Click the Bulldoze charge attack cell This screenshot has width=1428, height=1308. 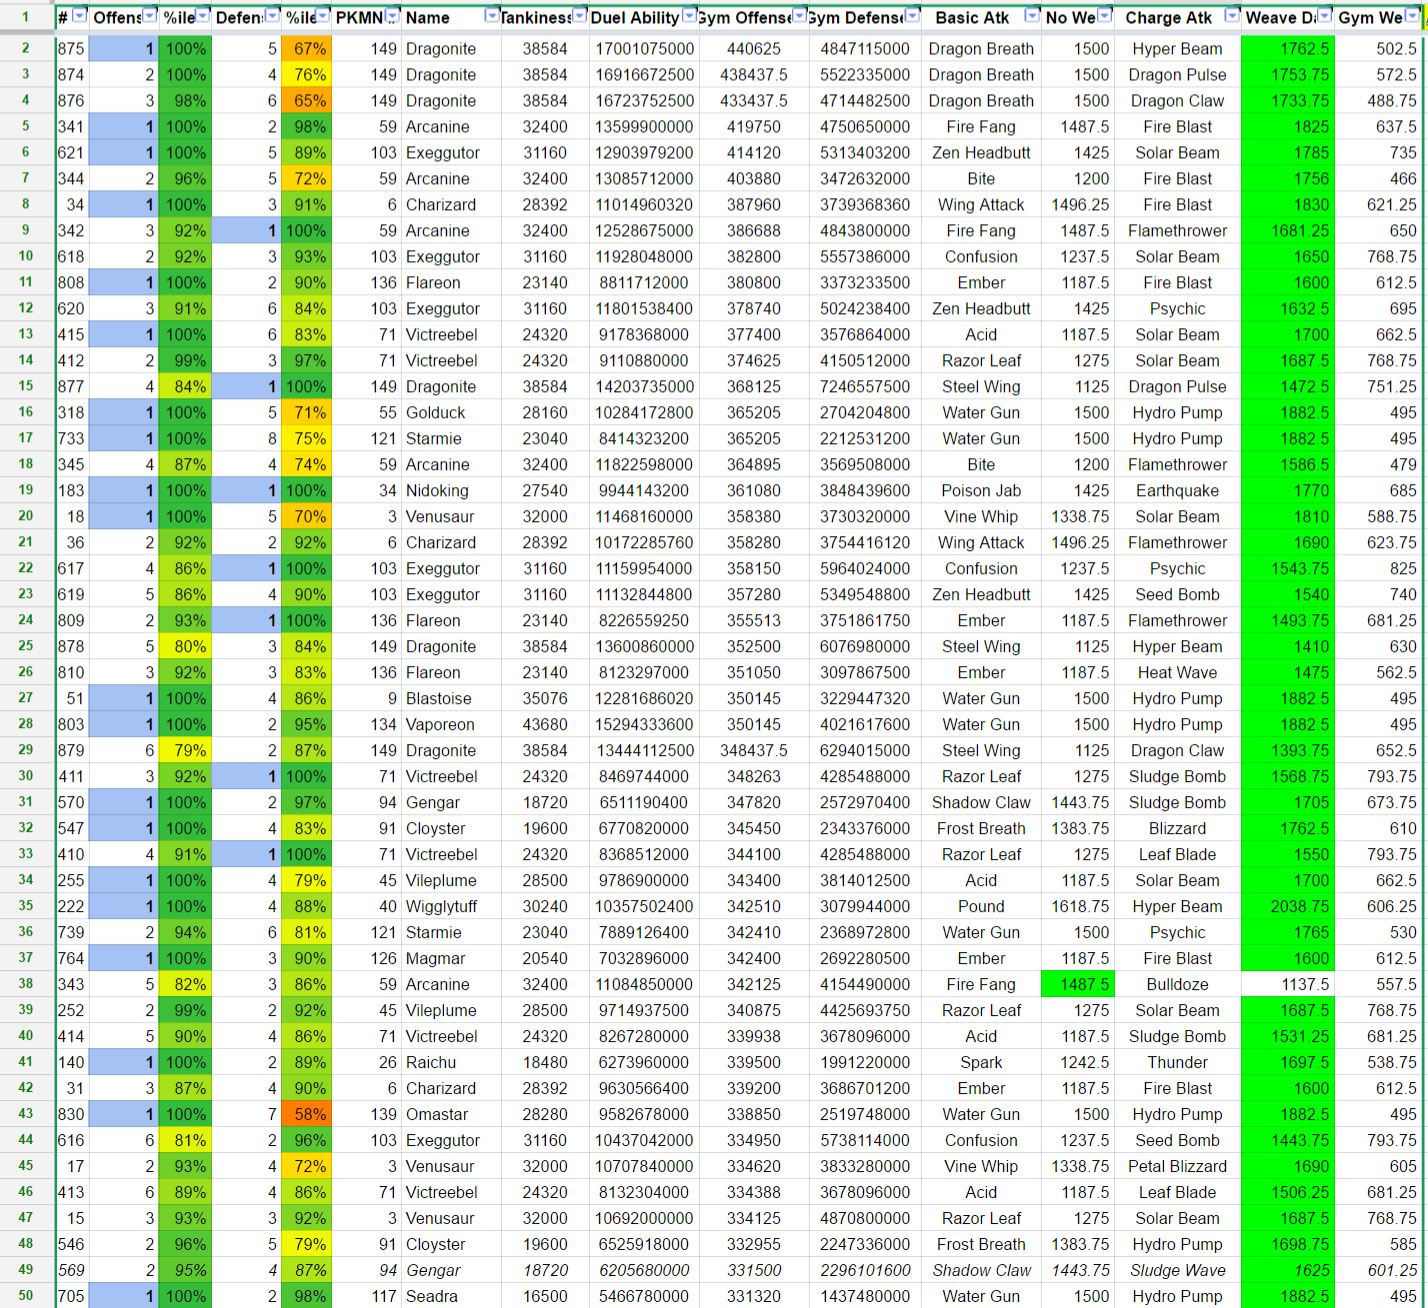(x=1177, y=984)
